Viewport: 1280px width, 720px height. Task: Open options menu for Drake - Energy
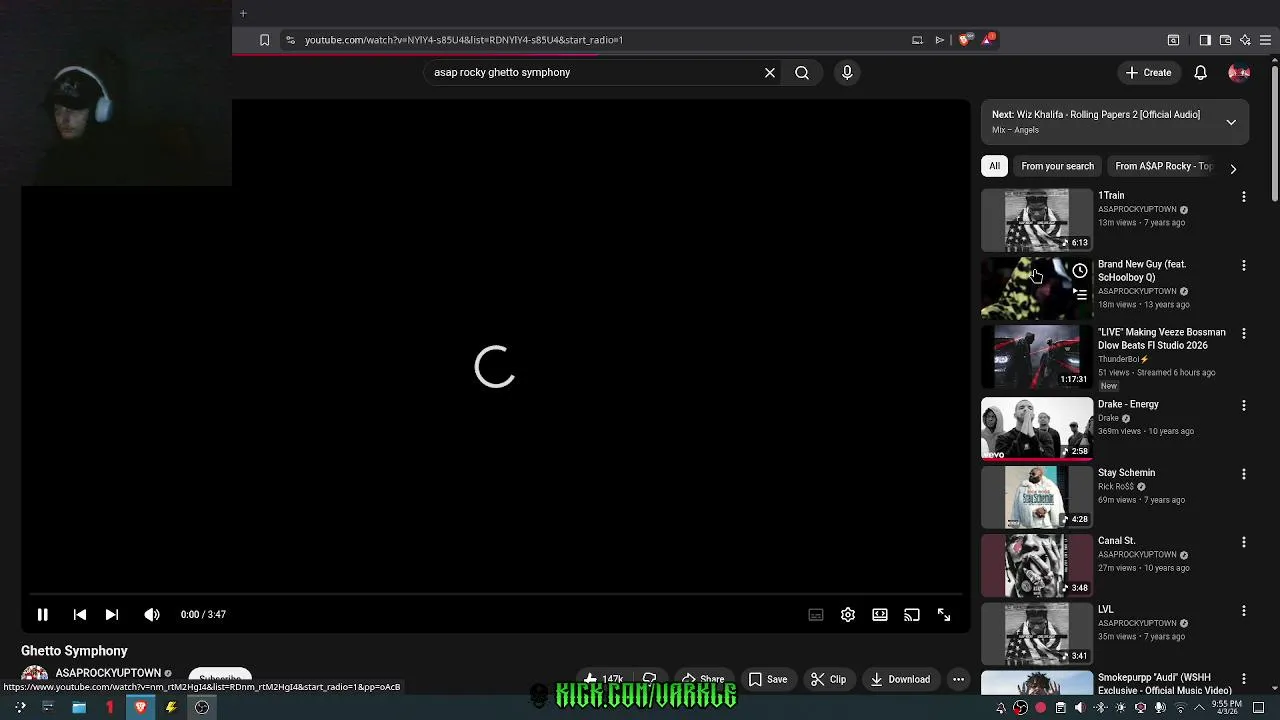(1244, 406)
